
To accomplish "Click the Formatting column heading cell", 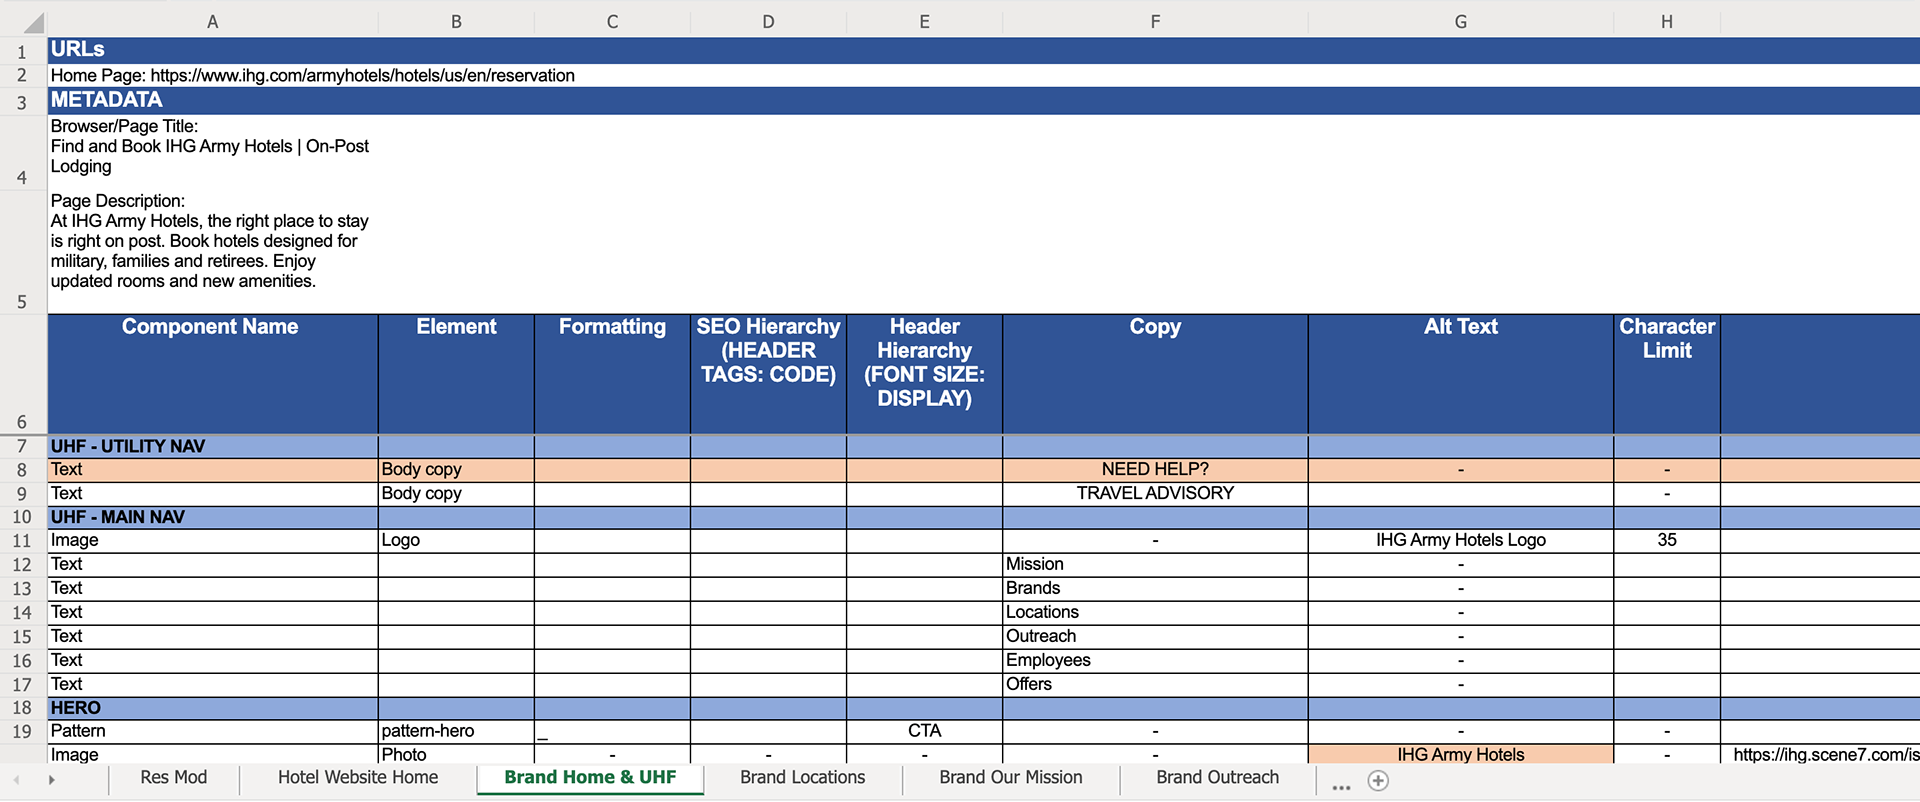I will 612,374.
